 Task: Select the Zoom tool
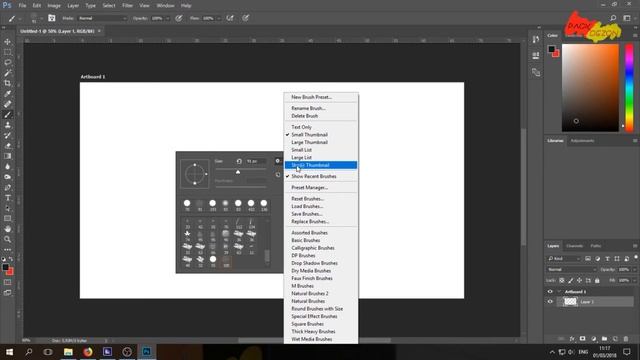point(7,240)
